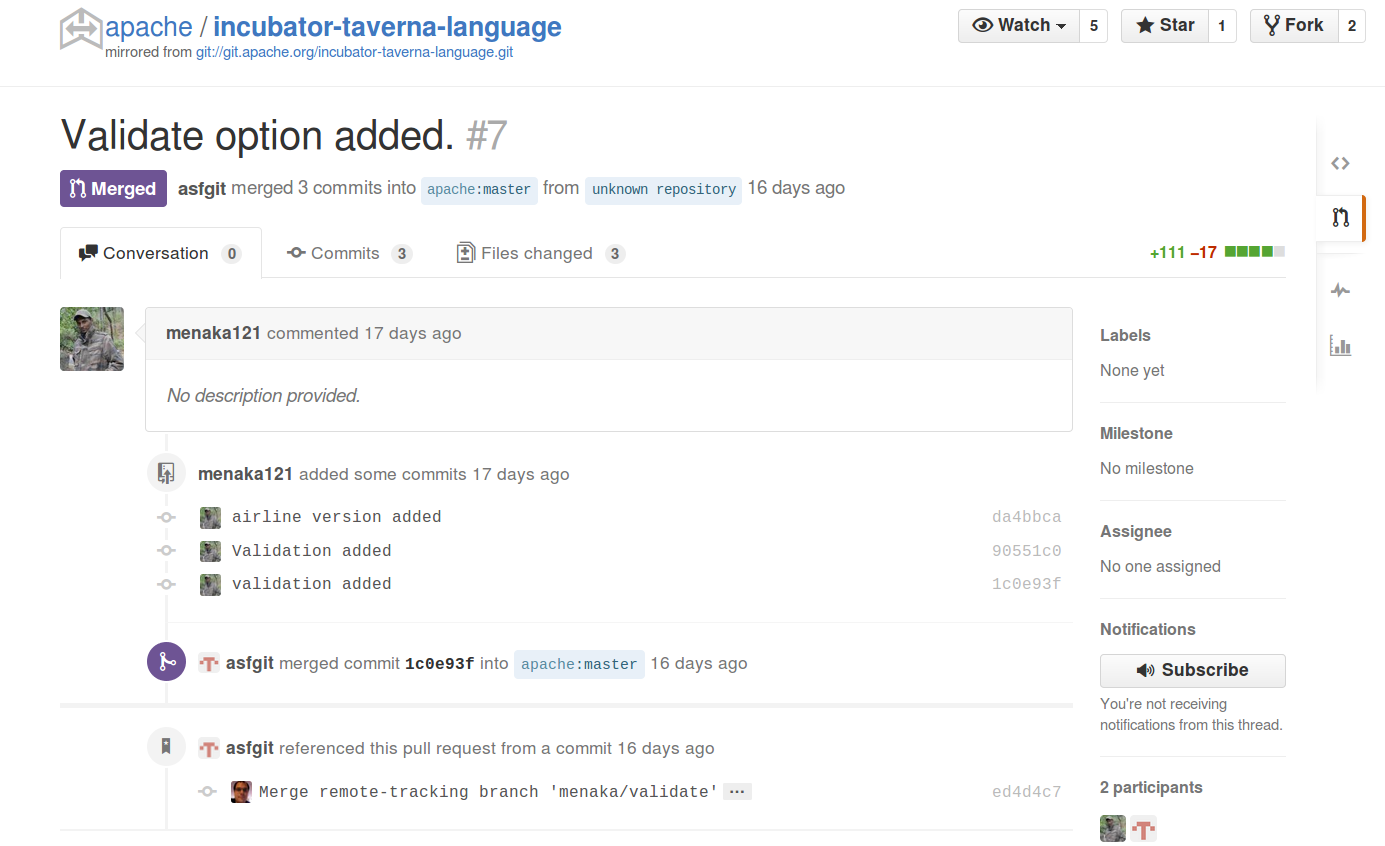Open the 'Validation added' commit message
Image resolution: width=1385 pixels, height=846 pixels.
tap(312, 551)
